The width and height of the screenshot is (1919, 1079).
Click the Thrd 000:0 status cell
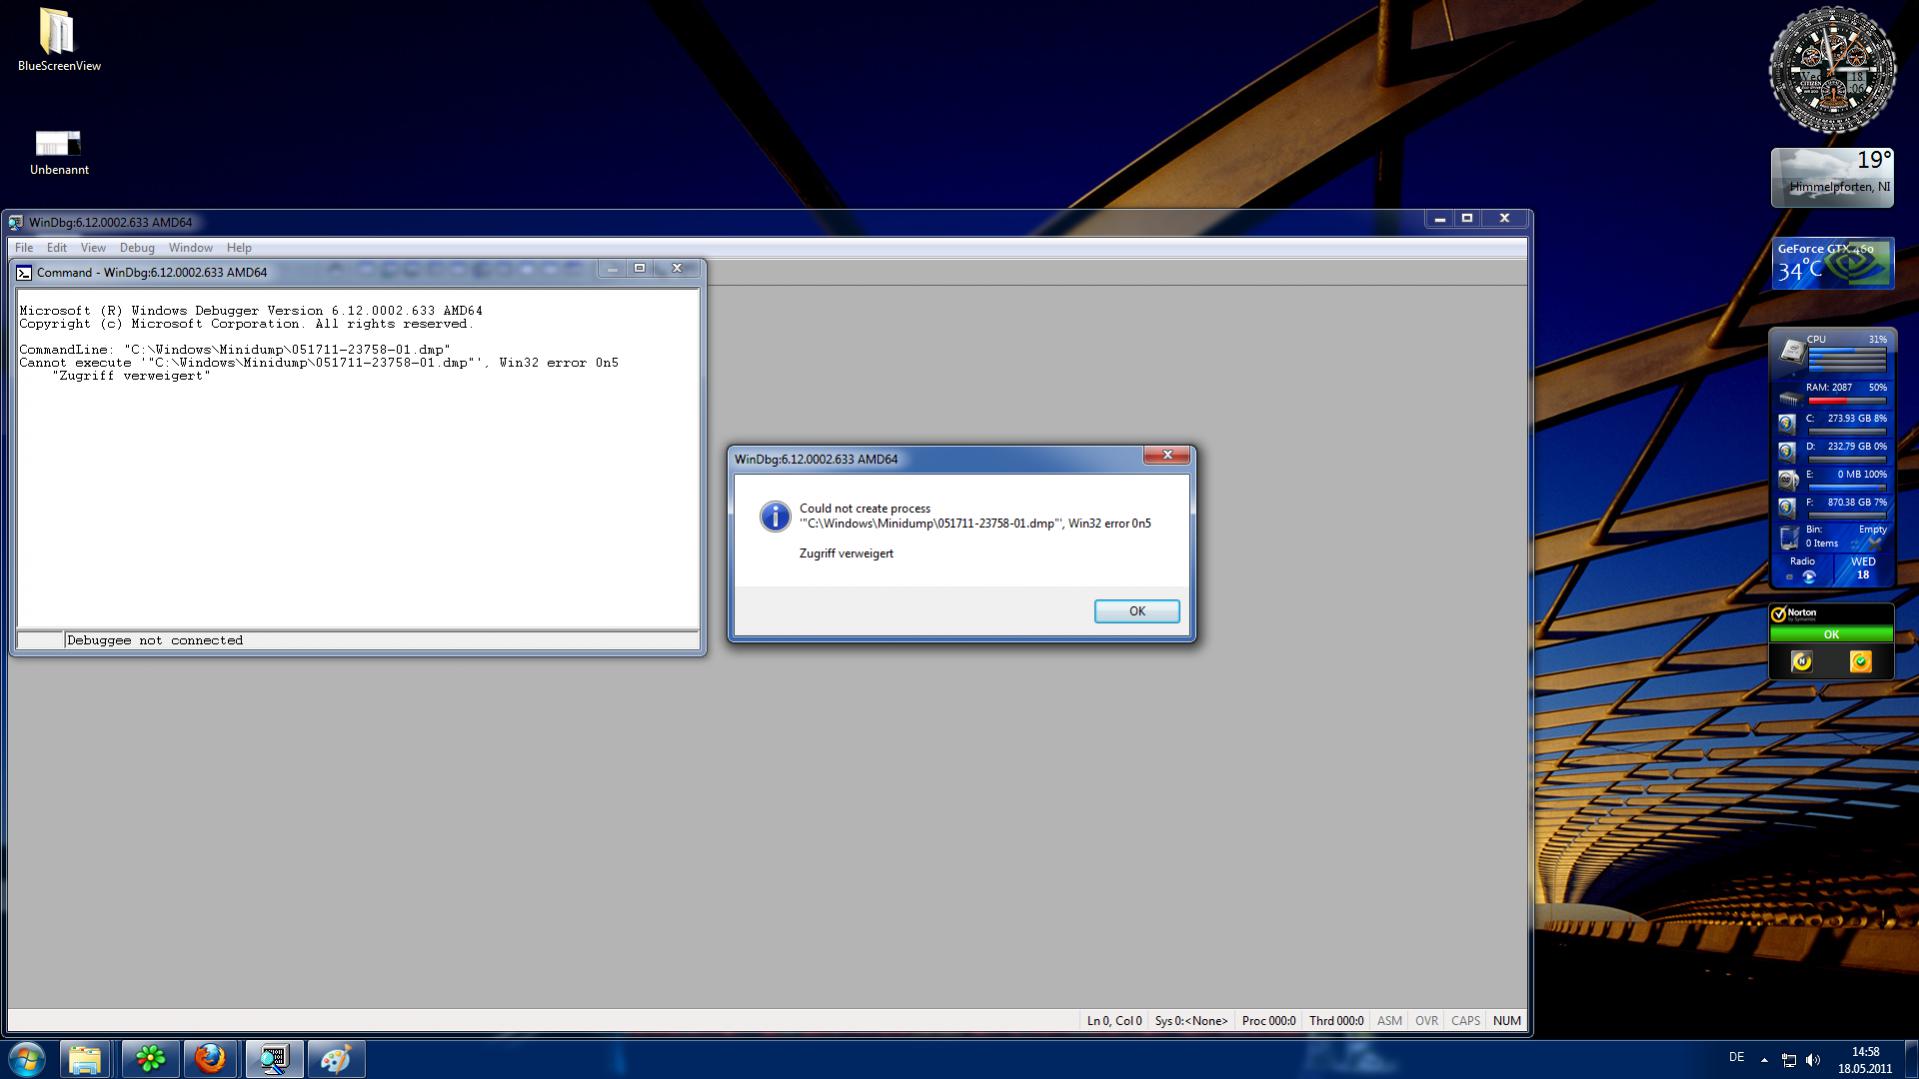click(1336, 1021)
